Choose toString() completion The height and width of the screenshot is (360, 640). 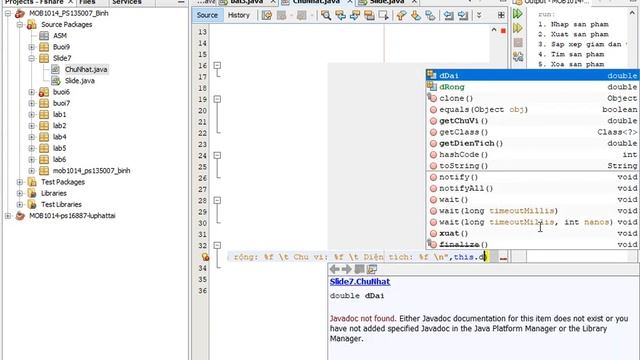532,166
